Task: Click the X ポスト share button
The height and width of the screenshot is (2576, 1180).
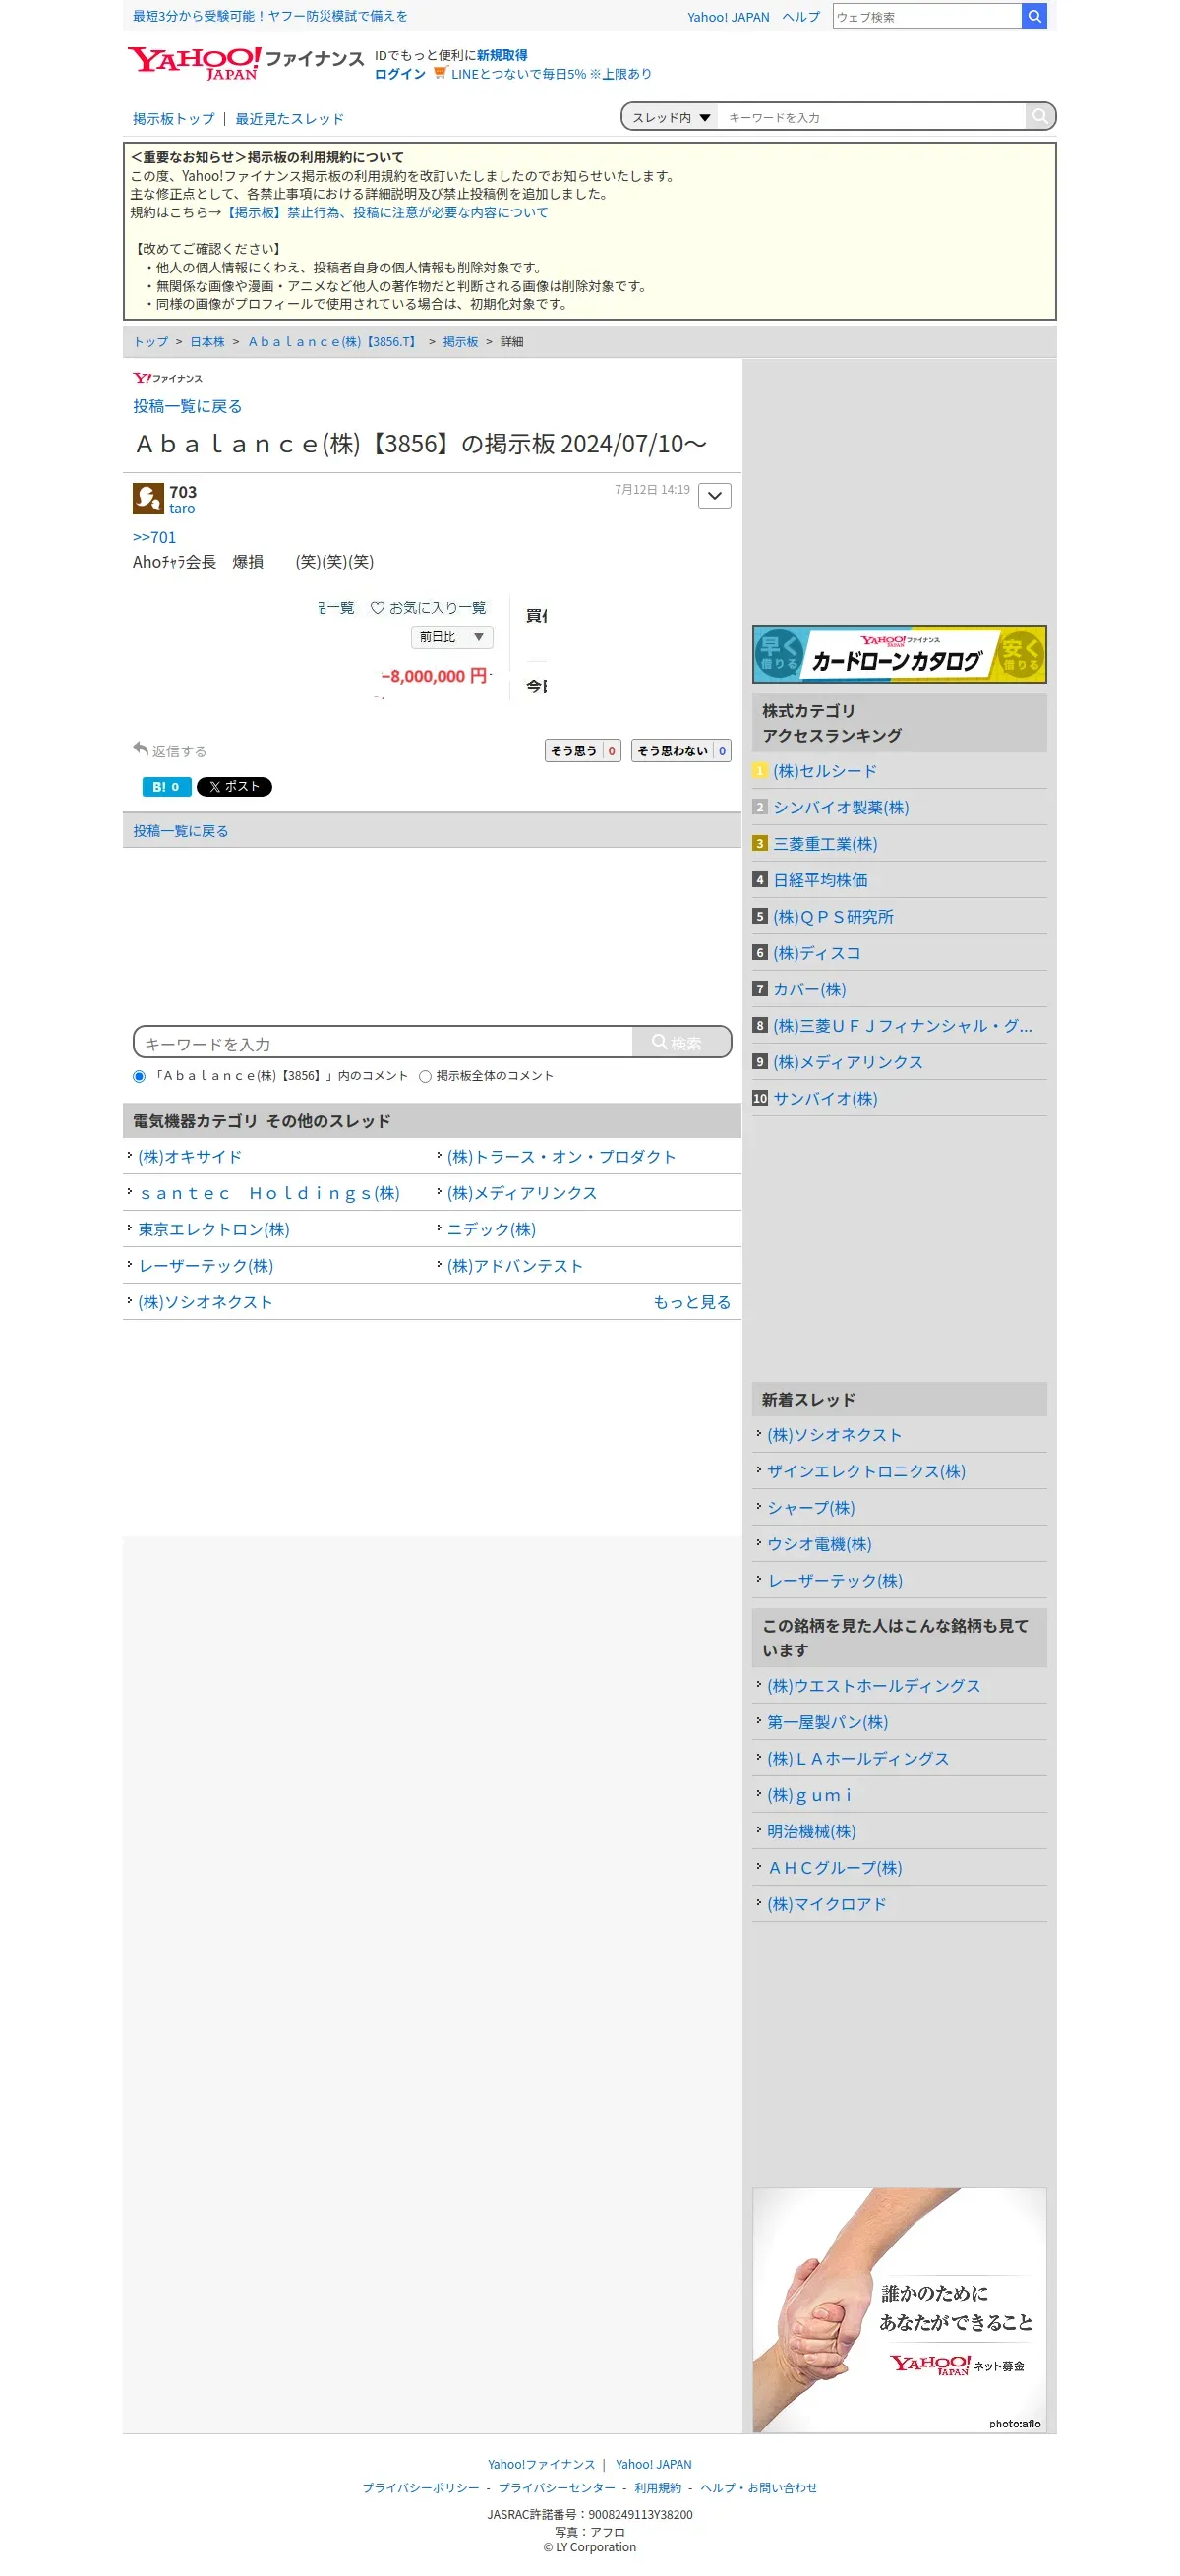Action: pos(234,787)
